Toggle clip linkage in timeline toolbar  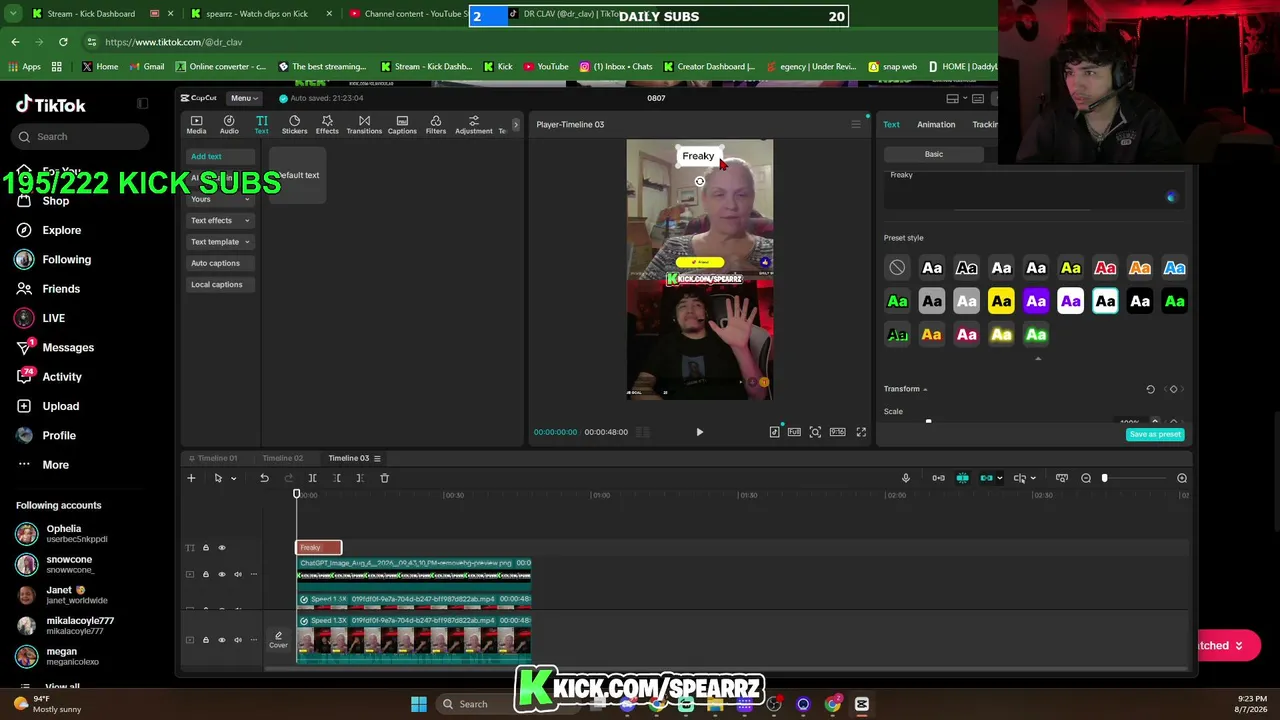(986, 478)
